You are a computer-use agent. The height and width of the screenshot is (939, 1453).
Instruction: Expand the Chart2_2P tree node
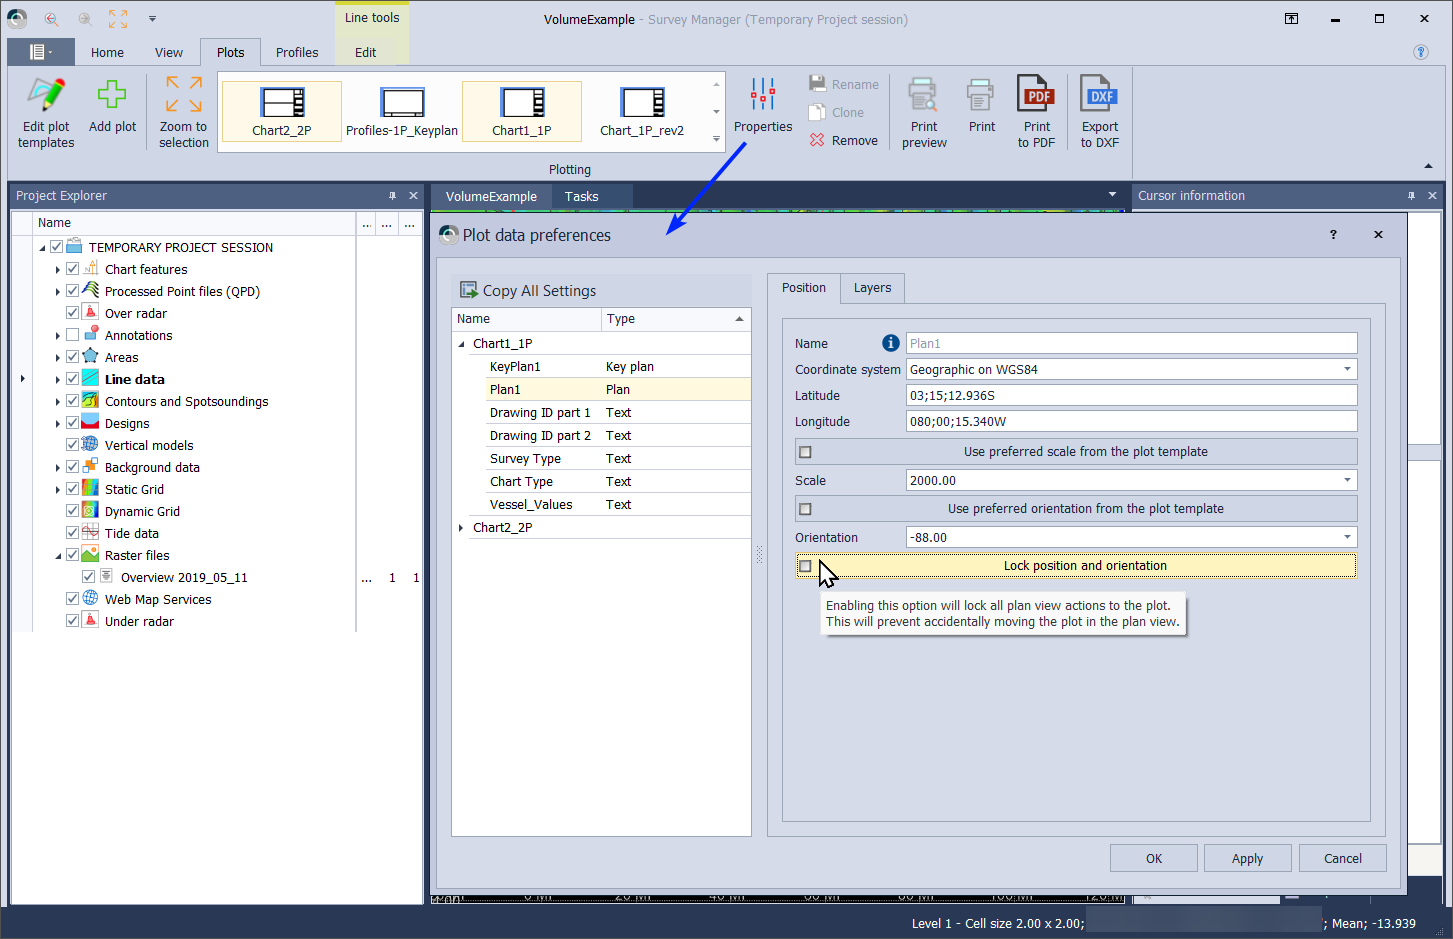coord(461,528)
